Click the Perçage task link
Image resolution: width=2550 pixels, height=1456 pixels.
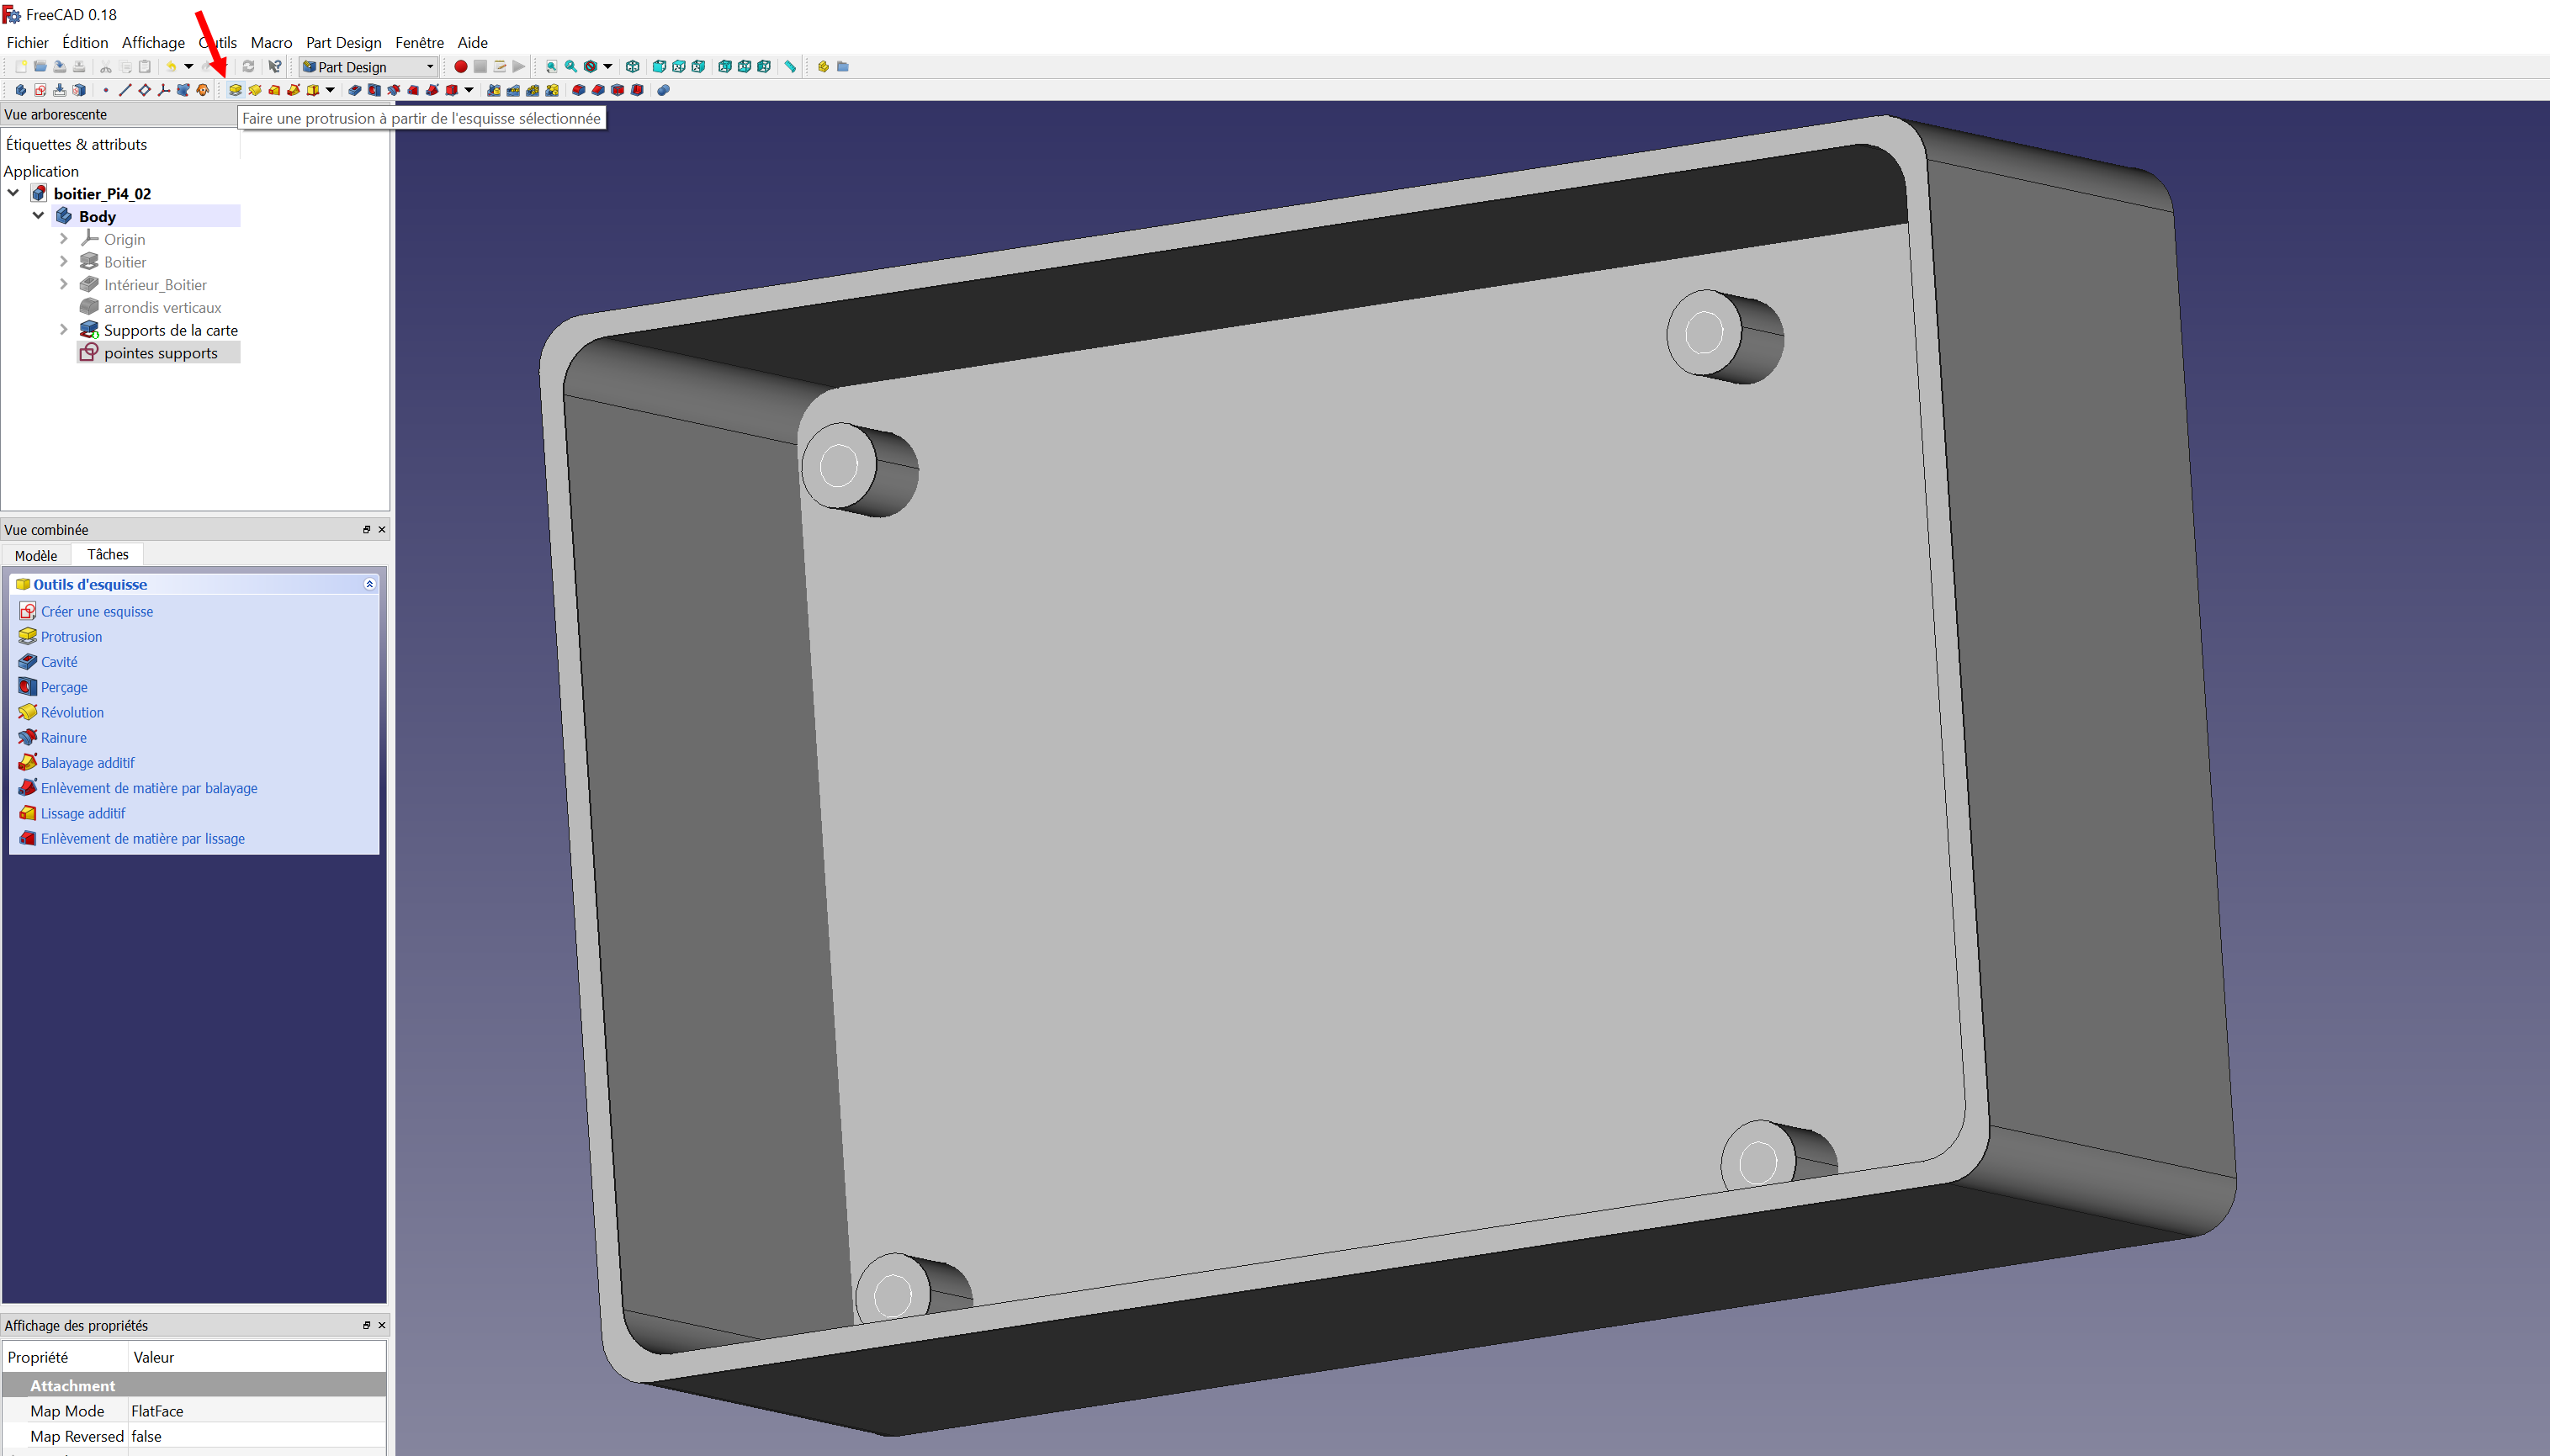(64, 687)
